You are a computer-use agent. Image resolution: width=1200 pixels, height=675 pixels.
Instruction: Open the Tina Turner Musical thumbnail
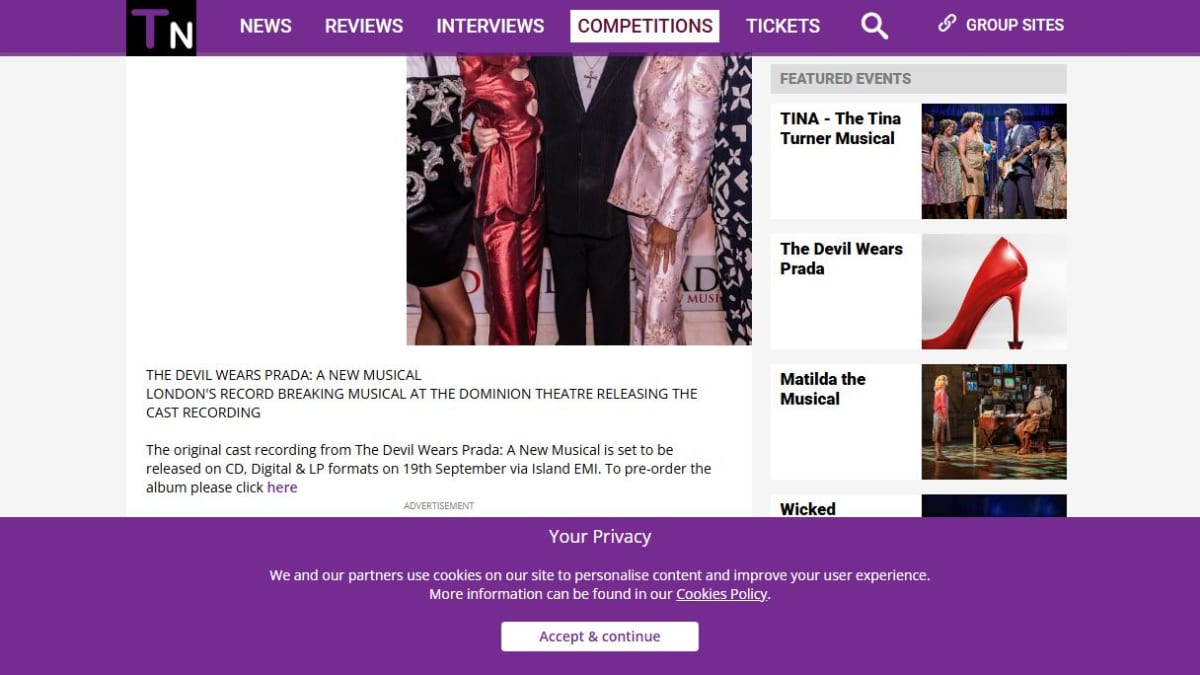click(x=993, y=161)
